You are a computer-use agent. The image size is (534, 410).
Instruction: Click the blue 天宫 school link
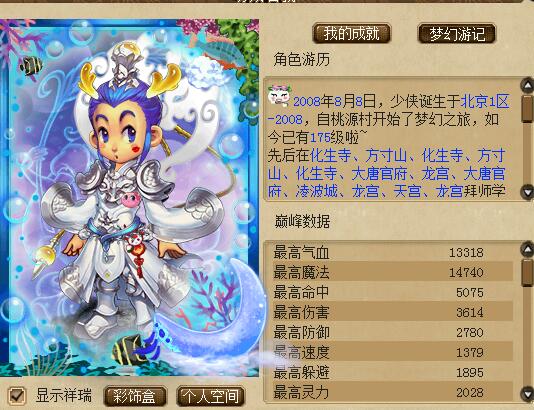[x=407, y=191]
